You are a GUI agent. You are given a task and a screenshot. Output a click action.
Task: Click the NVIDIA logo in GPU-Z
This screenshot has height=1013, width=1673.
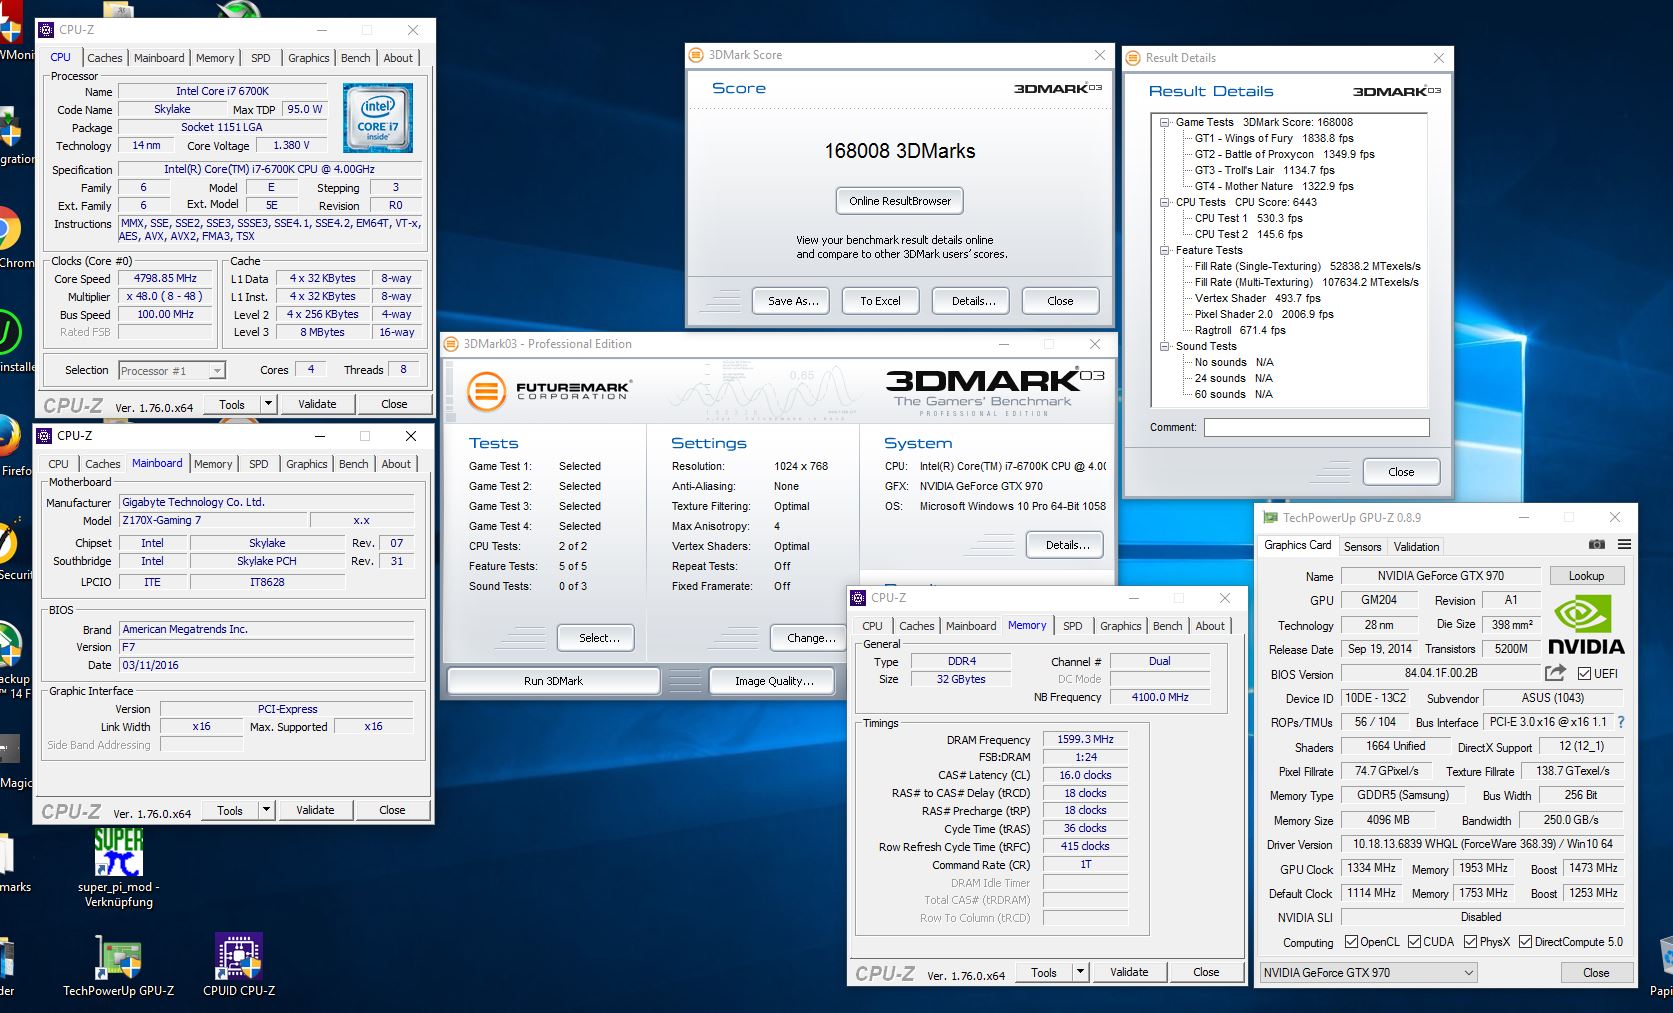coord(1586,627)
